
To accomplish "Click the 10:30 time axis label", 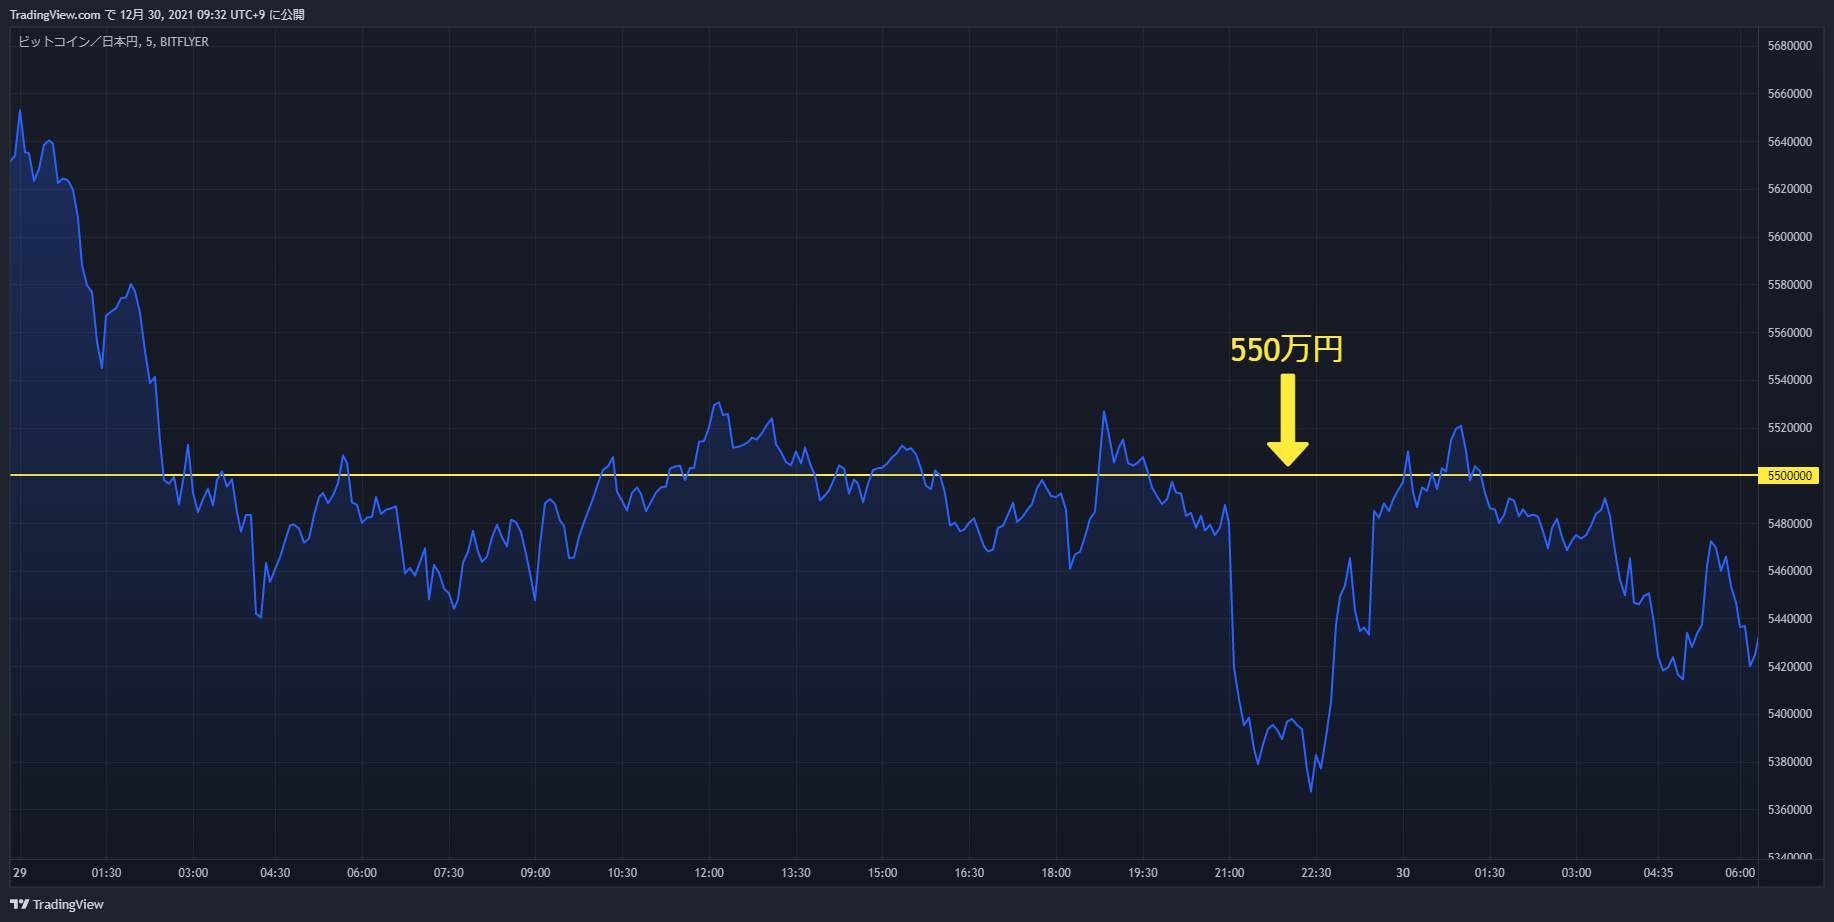I will click(x=622, y=873).
